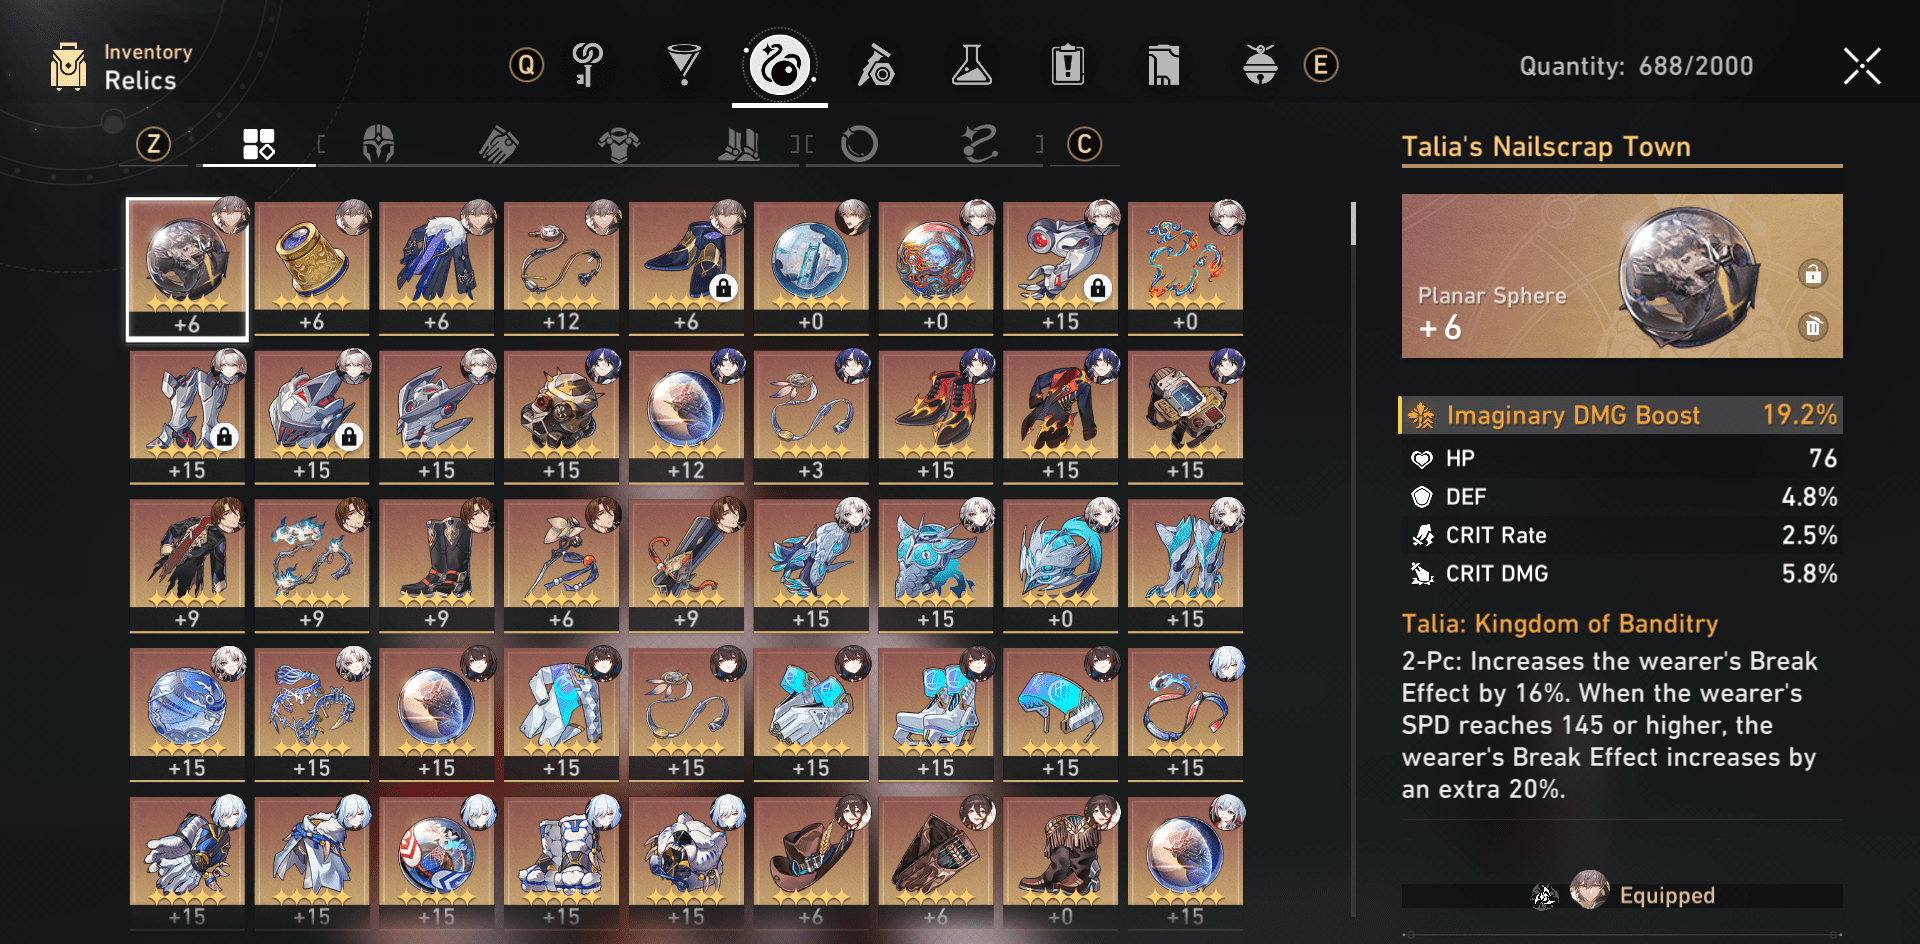
Task: Filter relics by Link Rope slot
Action: [x=980, y=144]
